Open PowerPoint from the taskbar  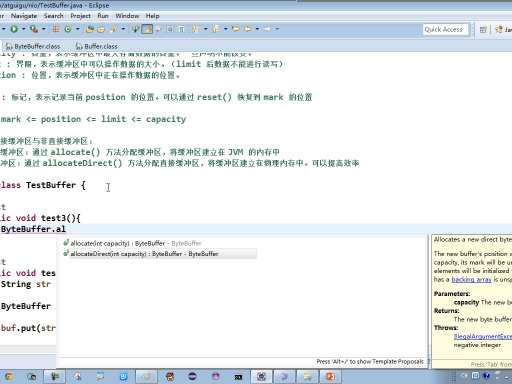330,377
